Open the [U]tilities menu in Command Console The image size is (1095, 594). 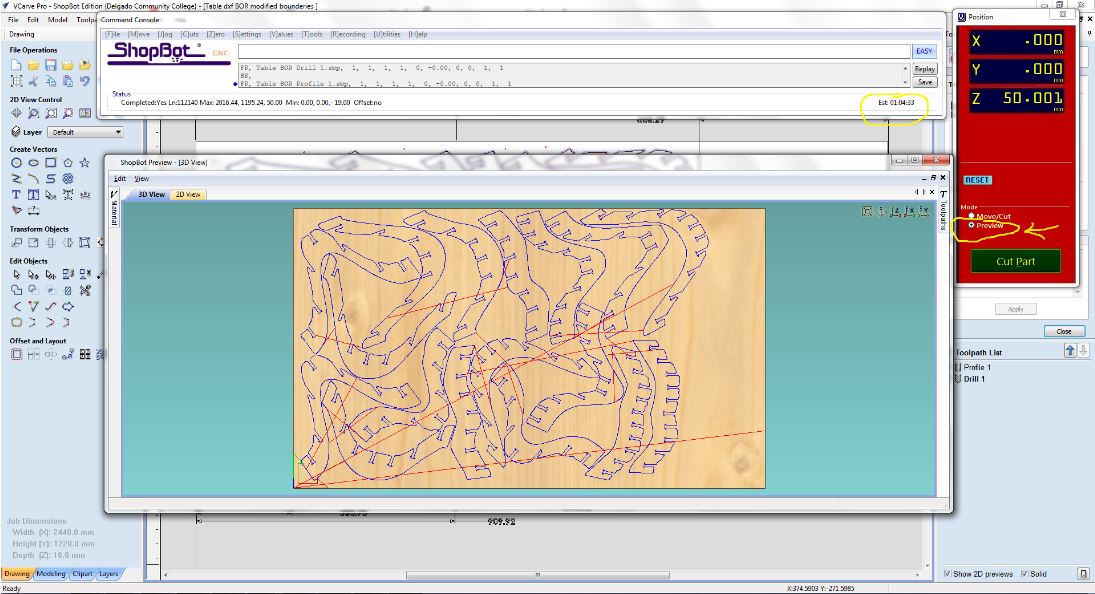(x=387, y=34)
